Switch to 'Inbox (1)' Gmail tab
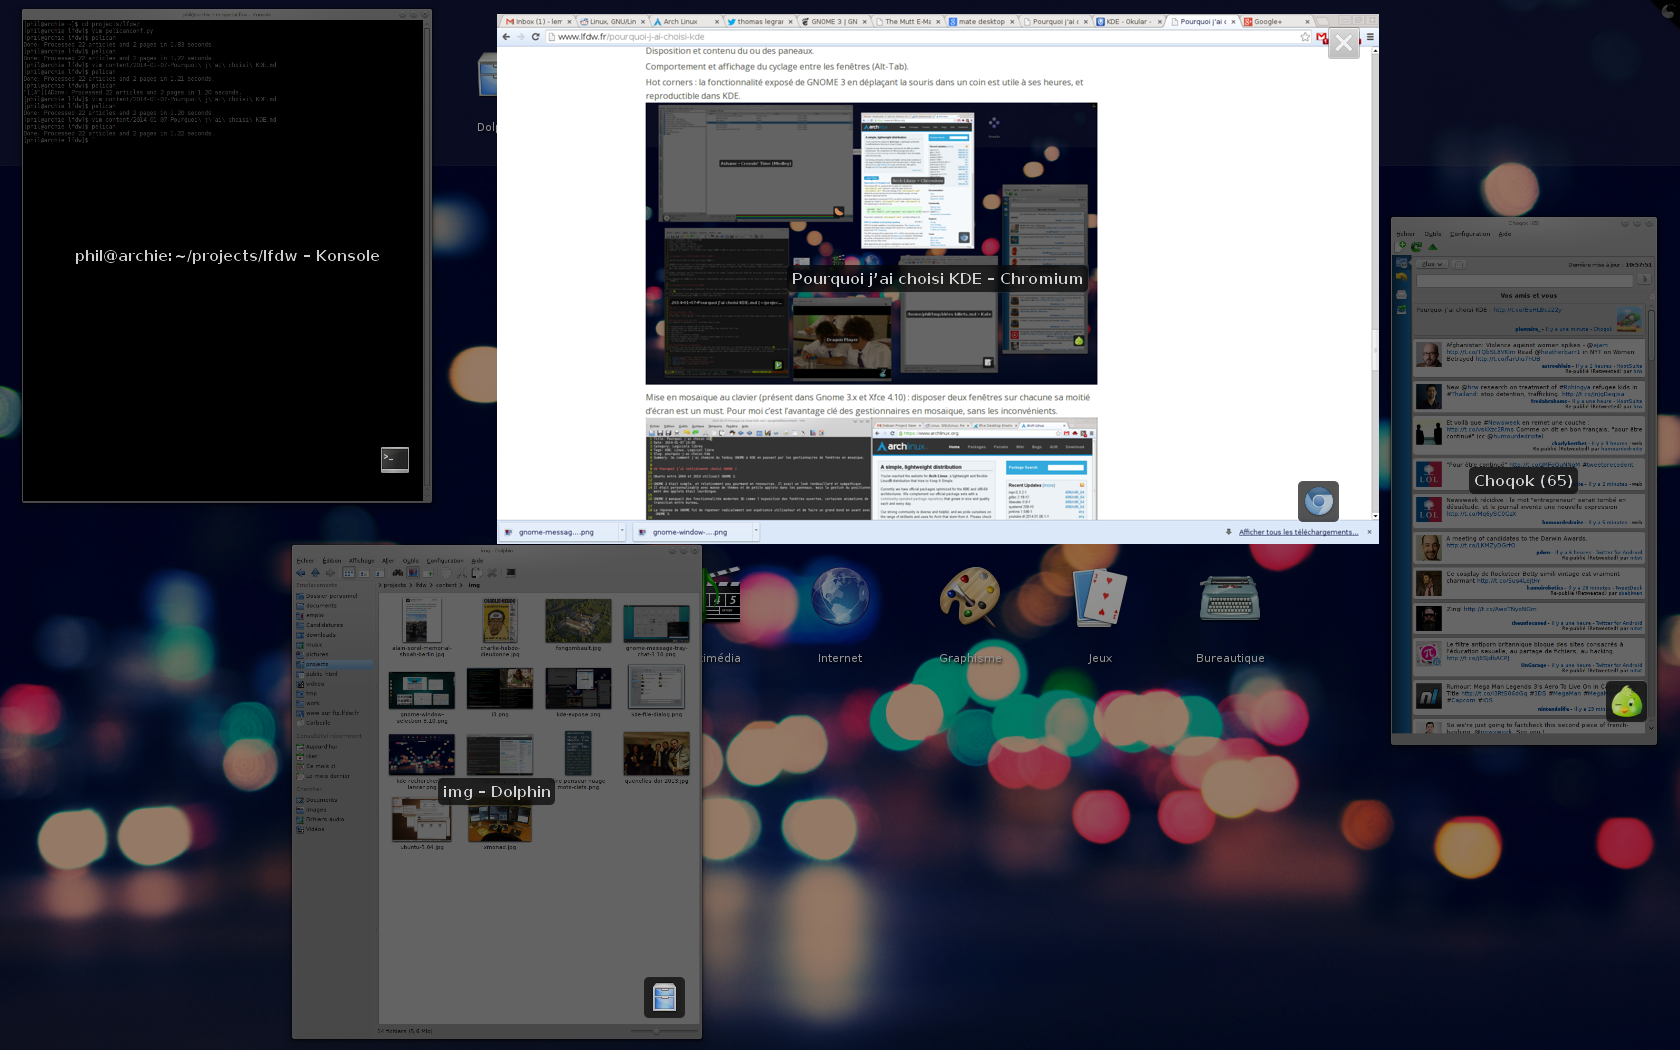Image resolution: width=1680 pixels, height=1050 pixels. click(538, 21)
